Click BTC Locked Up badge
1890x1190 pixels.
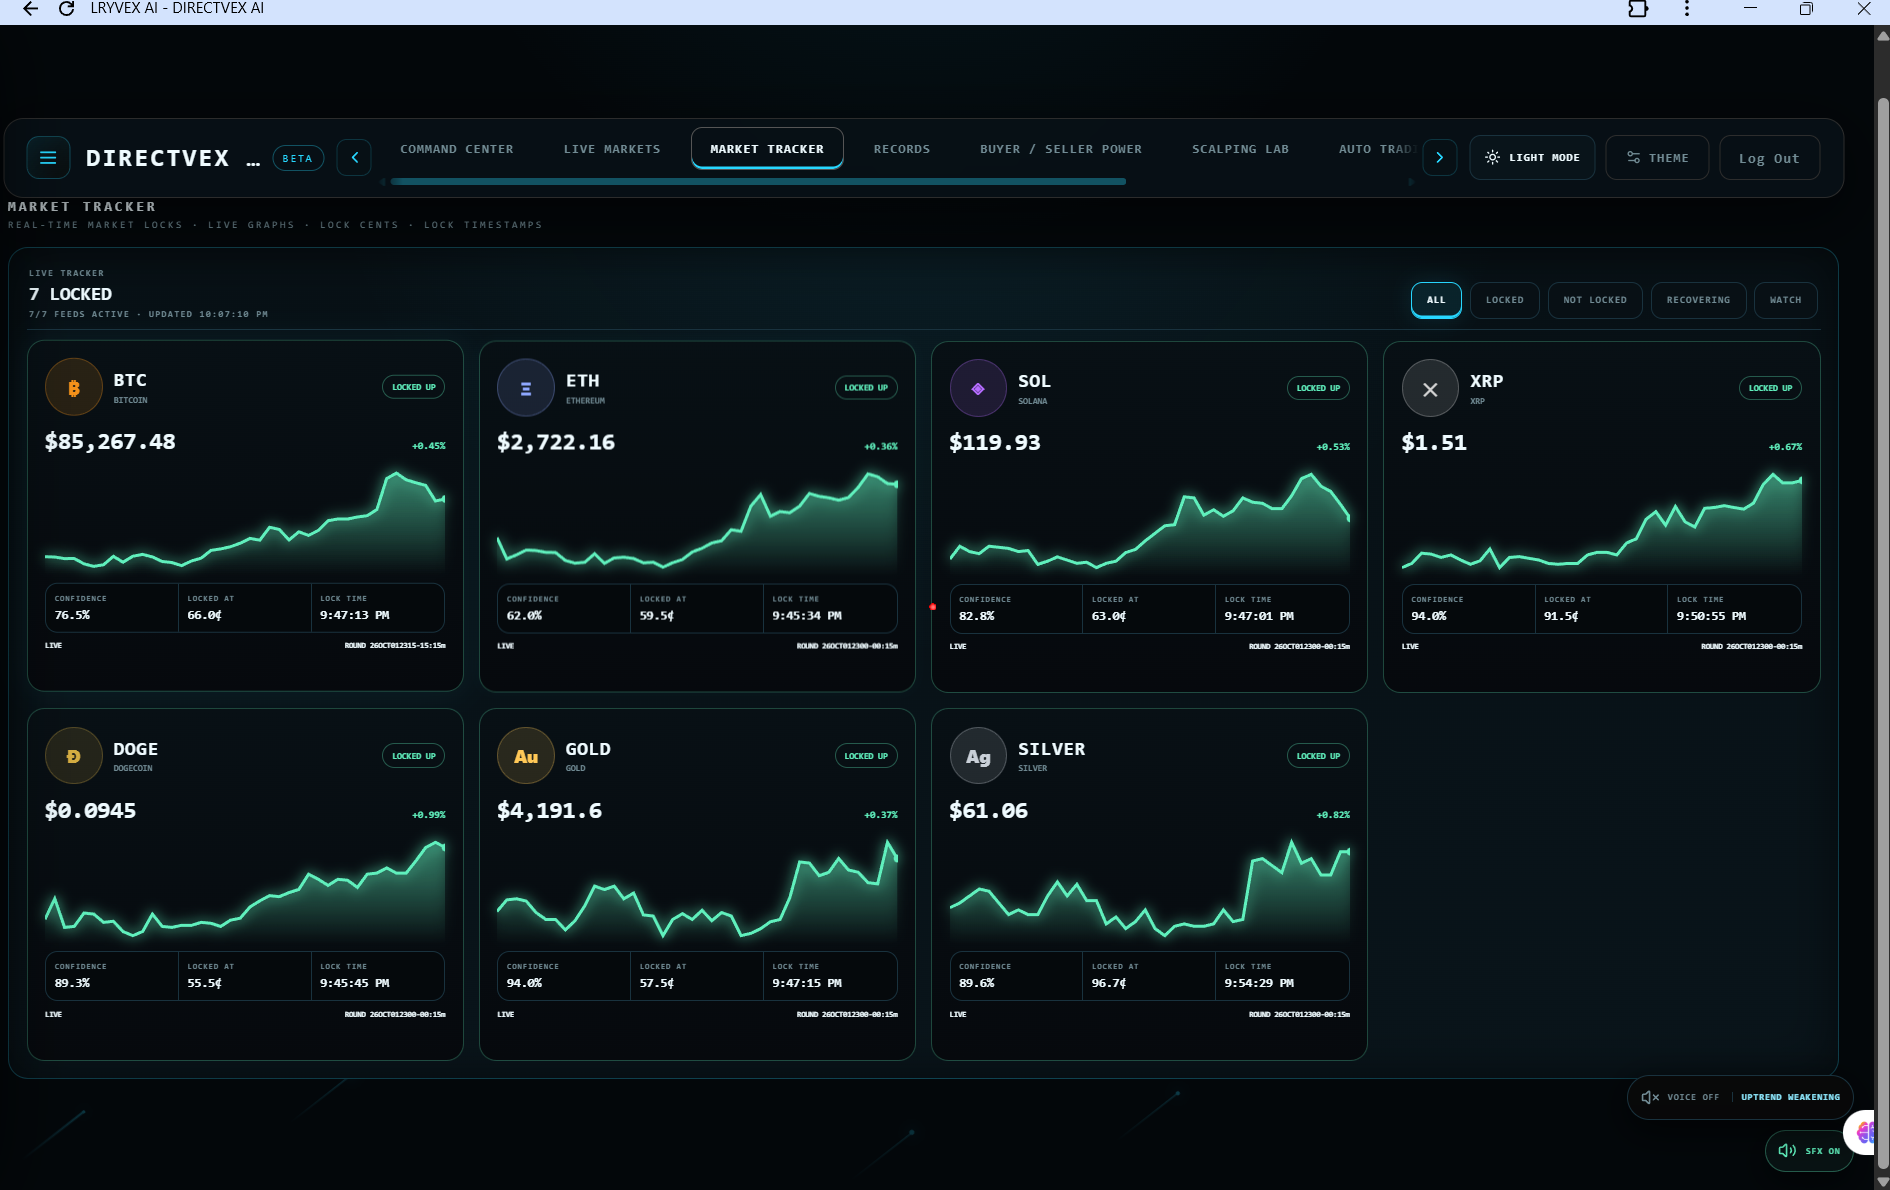click(x=413, y=387)
